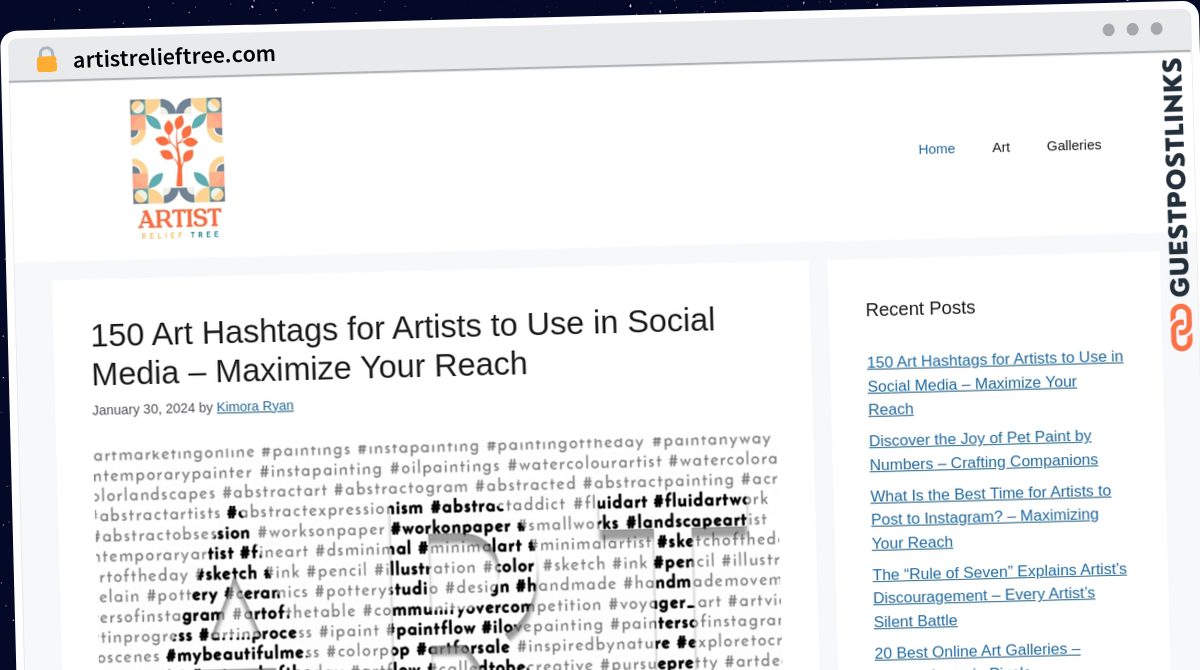Click the artistrelieftree.com address text
This screenshot has width=1200, height=670.
pyautogui.click(x=174, y=57)
